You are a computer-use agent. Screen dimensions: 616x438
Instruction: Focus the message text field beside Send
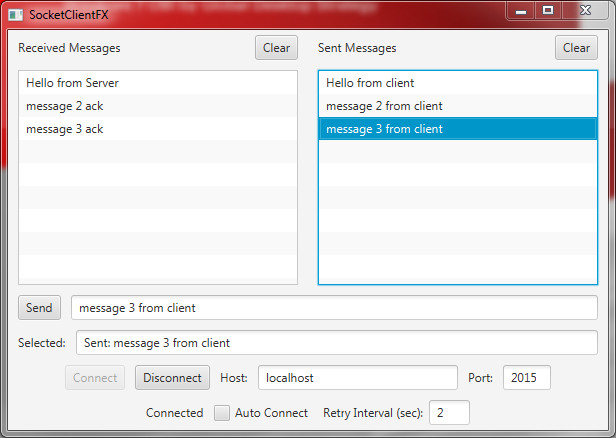tap(334, 308)
